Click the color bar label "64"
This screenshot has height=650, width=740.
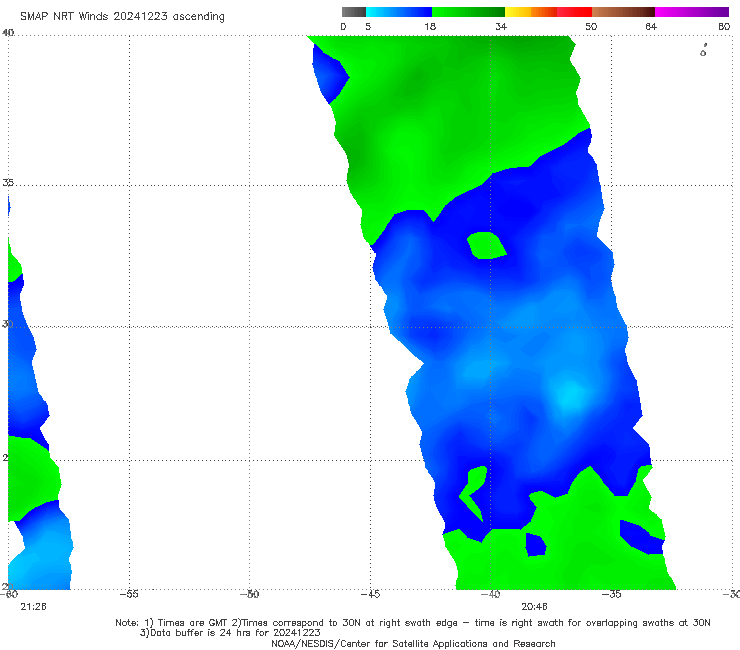pos(651,27)
